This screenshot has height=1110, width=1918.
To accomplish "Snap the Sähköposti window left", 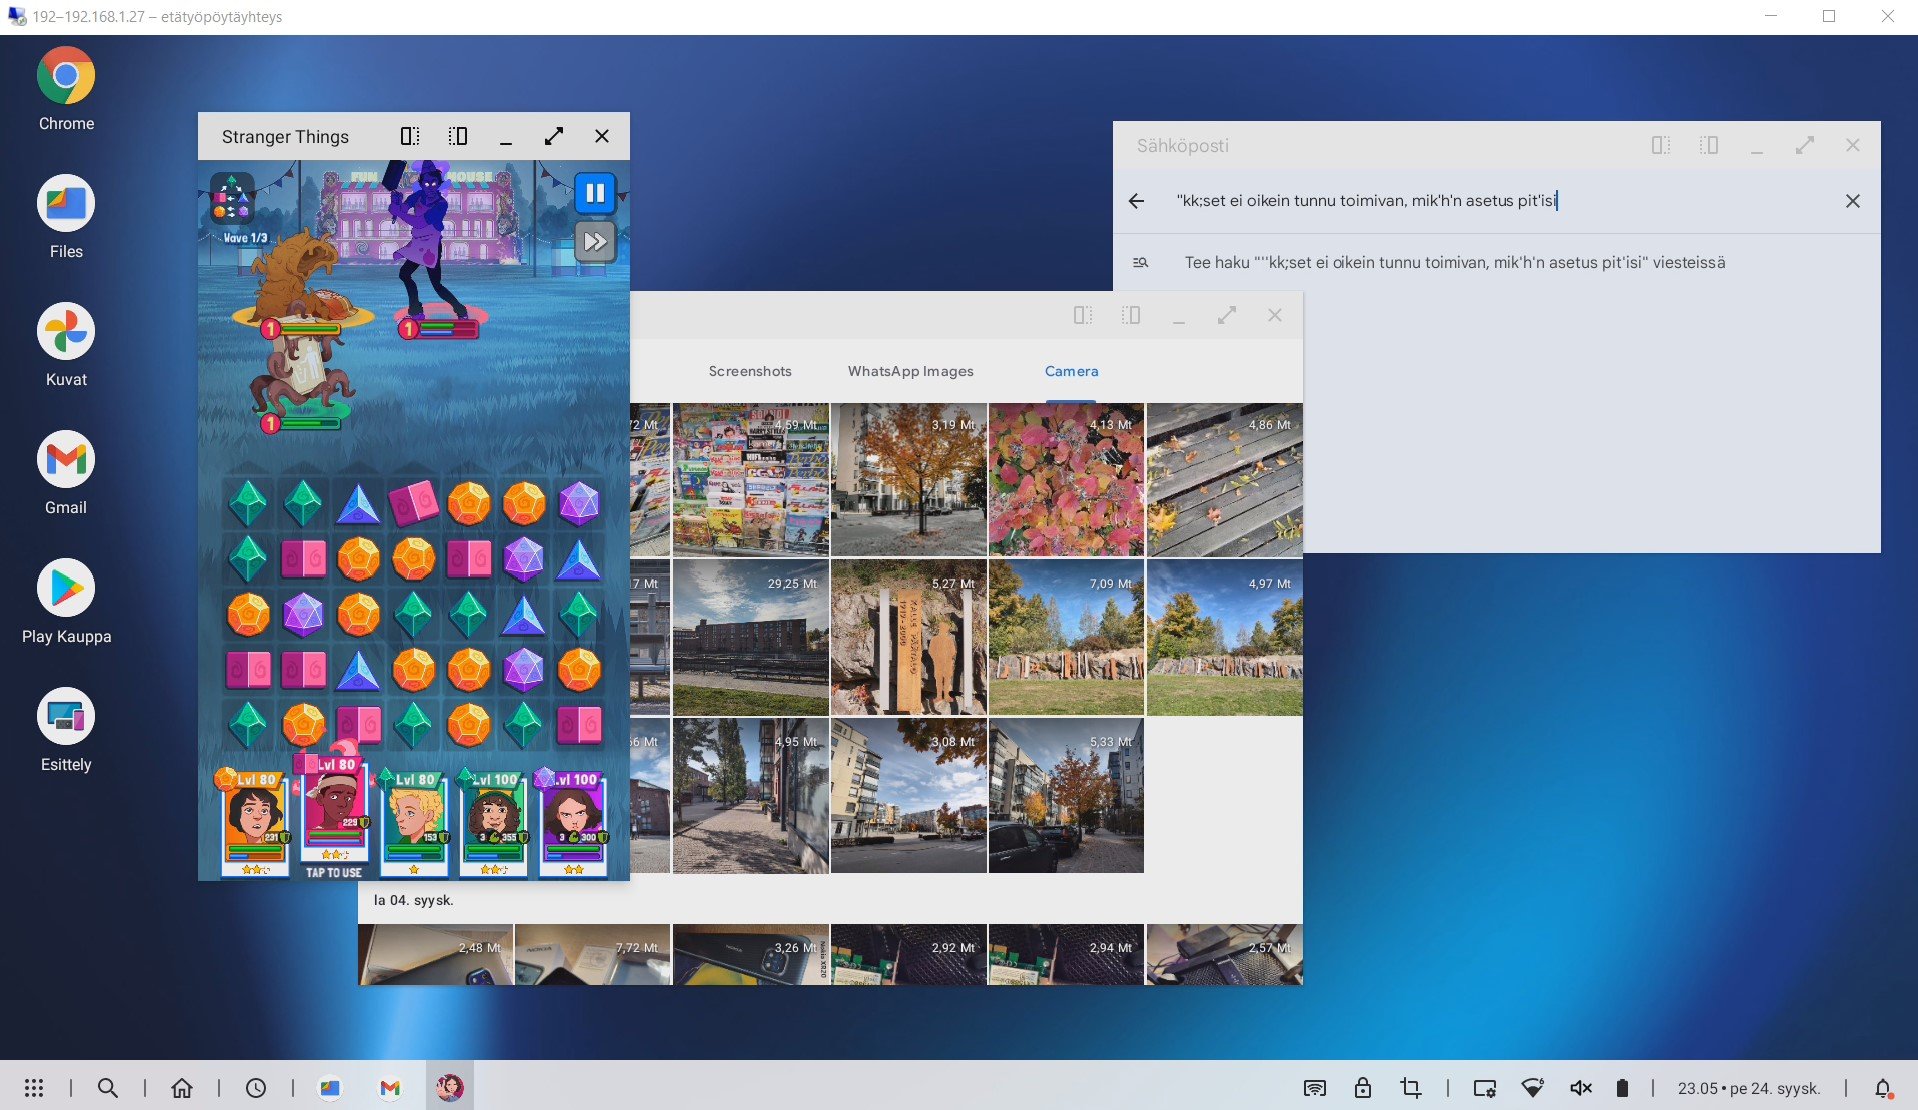I will pos(1661,146).
